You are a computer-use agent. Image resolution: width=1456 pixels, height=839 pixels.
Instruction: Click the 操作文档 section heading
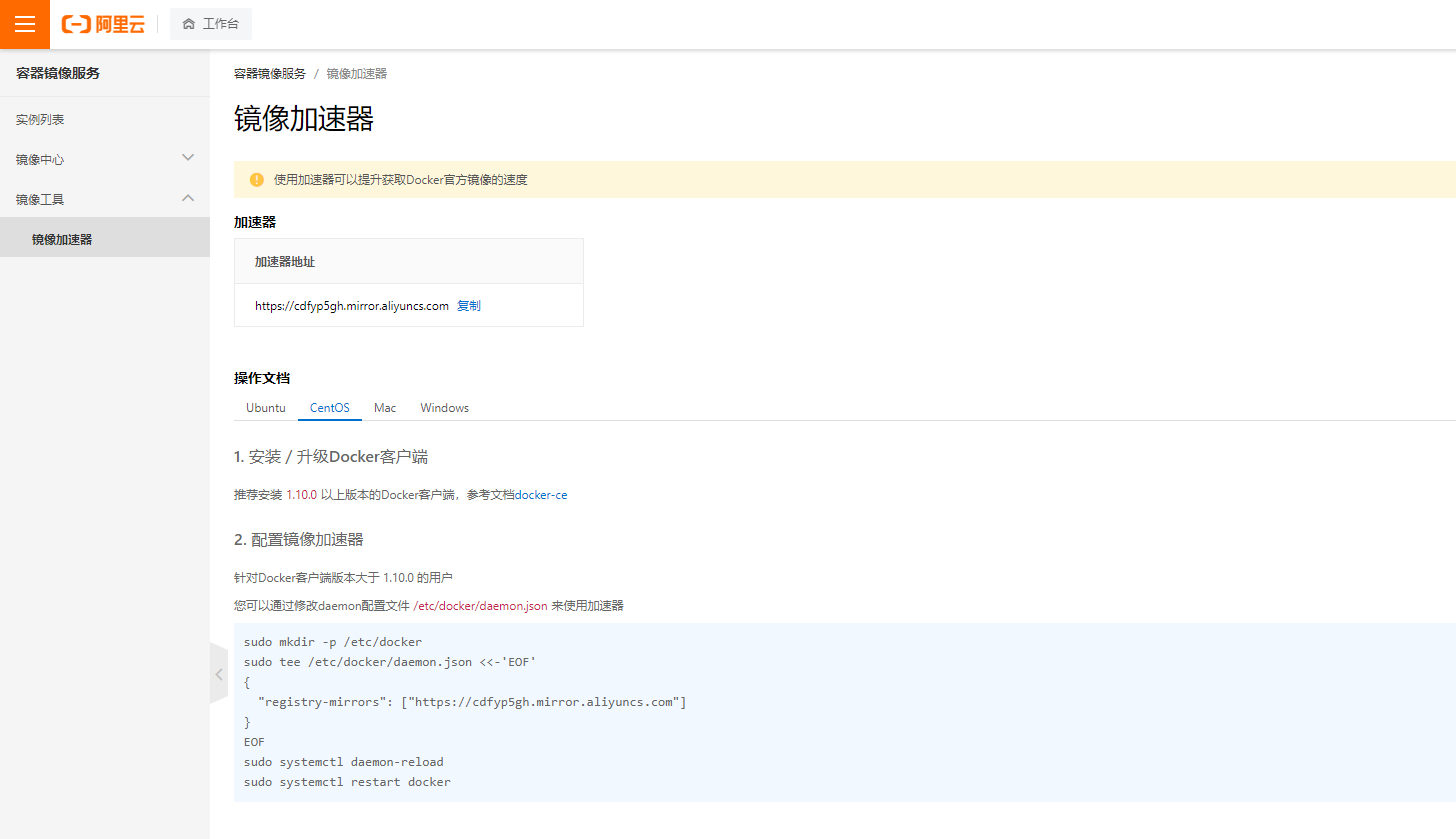[x=262, y=378]
